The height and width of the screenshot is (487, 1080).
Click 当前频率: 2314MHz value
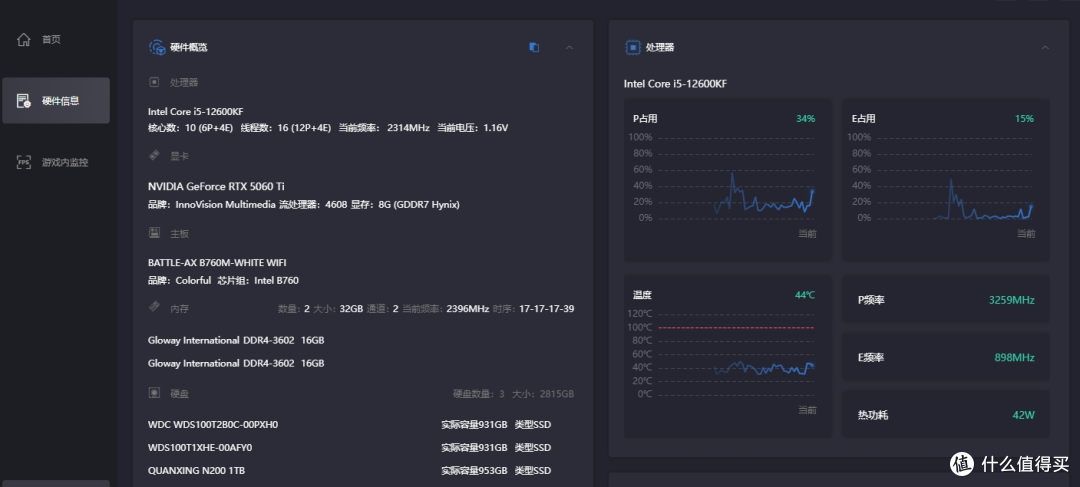click(x=384, y=128)
